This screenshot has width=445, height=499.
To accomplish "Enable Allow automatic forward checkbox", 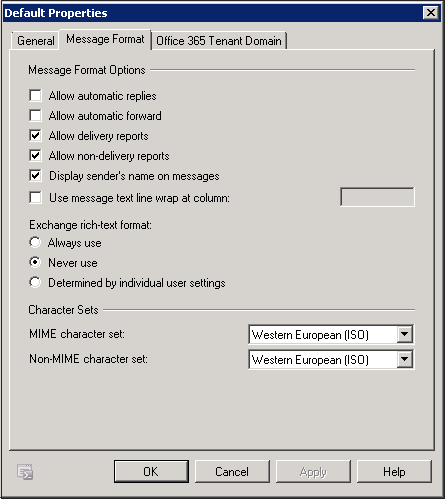I will click(35, 115).
